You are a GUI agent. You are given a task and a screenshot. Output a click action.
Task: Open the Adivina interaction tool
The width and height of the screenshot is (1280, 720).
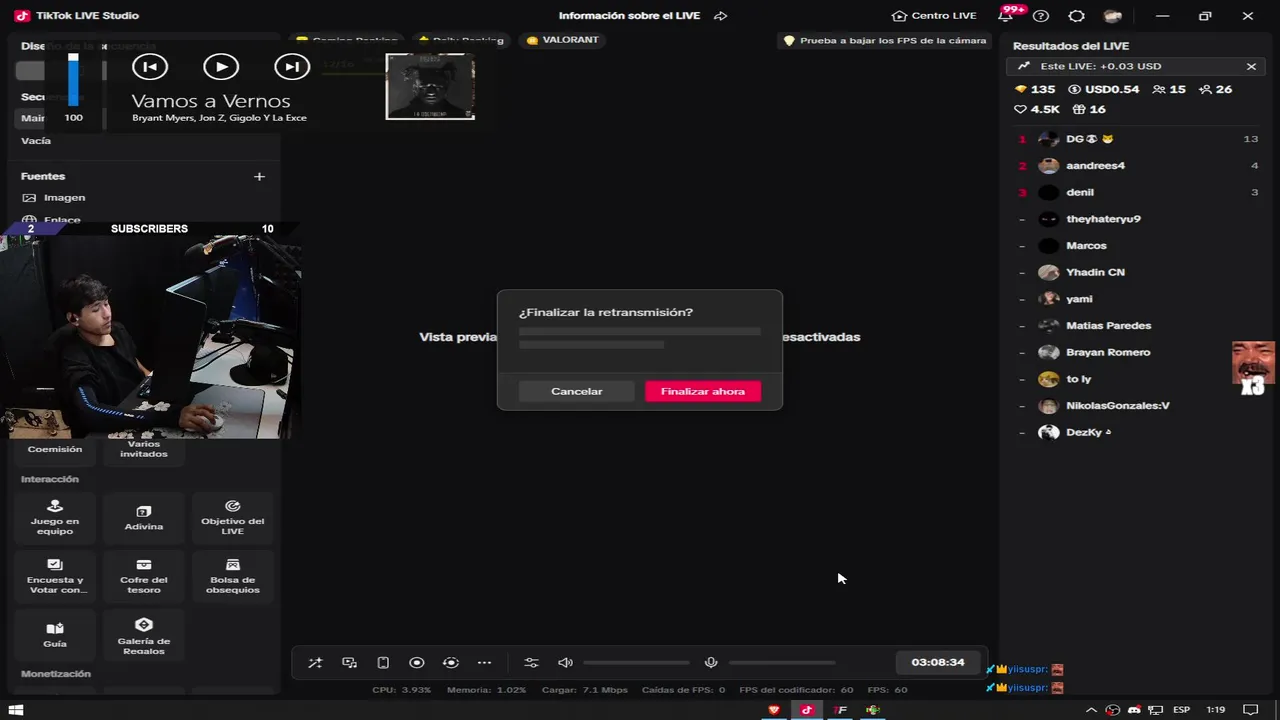tap(144, 519)
